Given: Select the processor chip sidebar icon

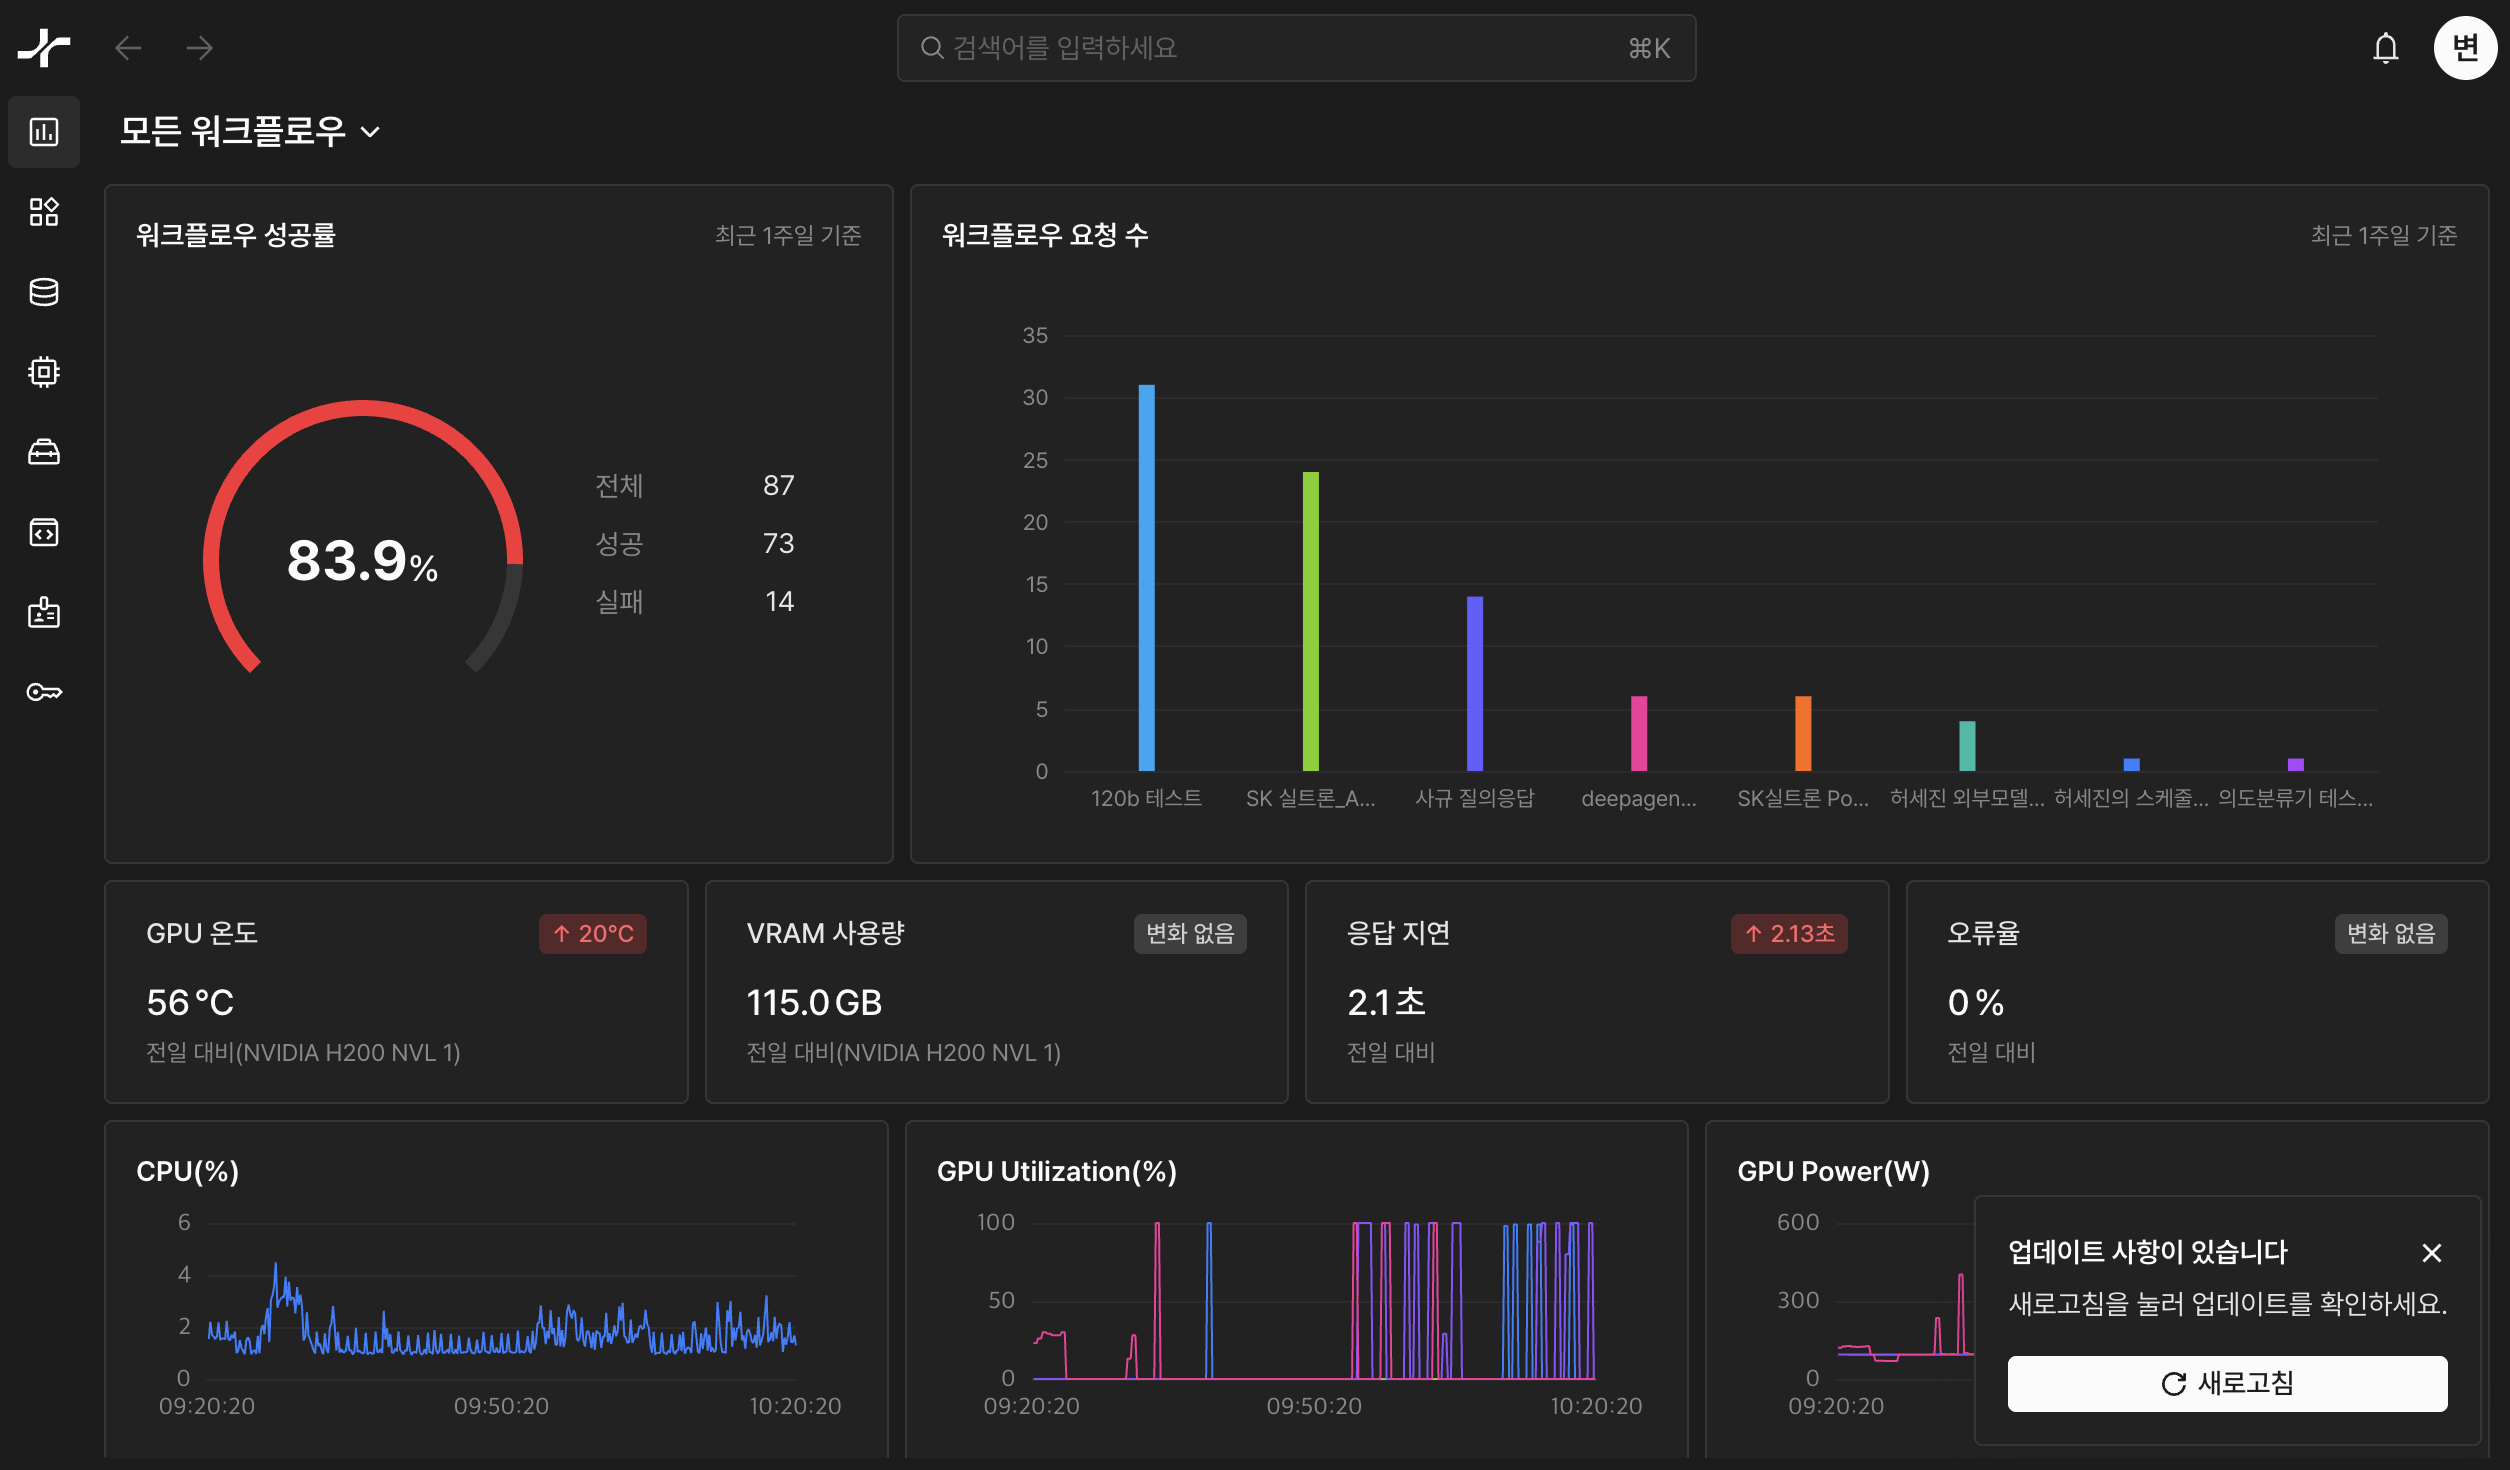Looking at the screenshot, I should point(44,372).
